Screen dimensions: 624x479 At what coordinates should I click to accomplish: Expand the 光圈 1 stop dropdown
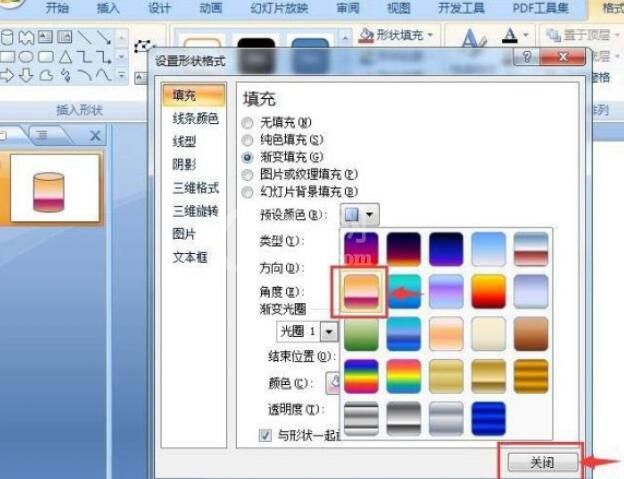tap(329, 331)
